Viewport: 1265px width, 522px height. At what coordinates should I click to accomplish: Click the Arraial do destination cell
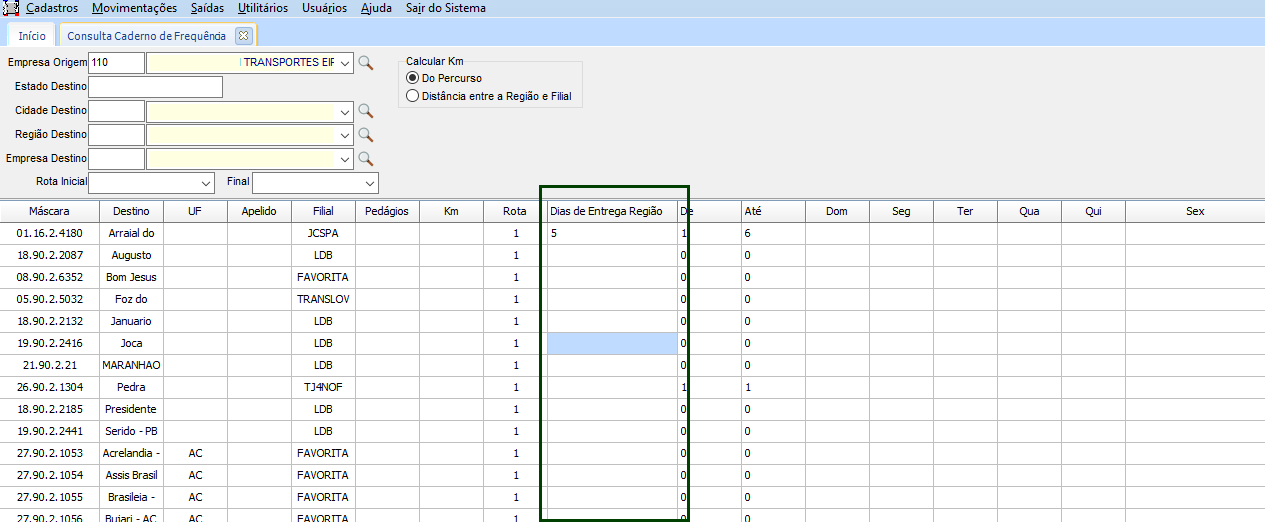click(x=131, y=233)
